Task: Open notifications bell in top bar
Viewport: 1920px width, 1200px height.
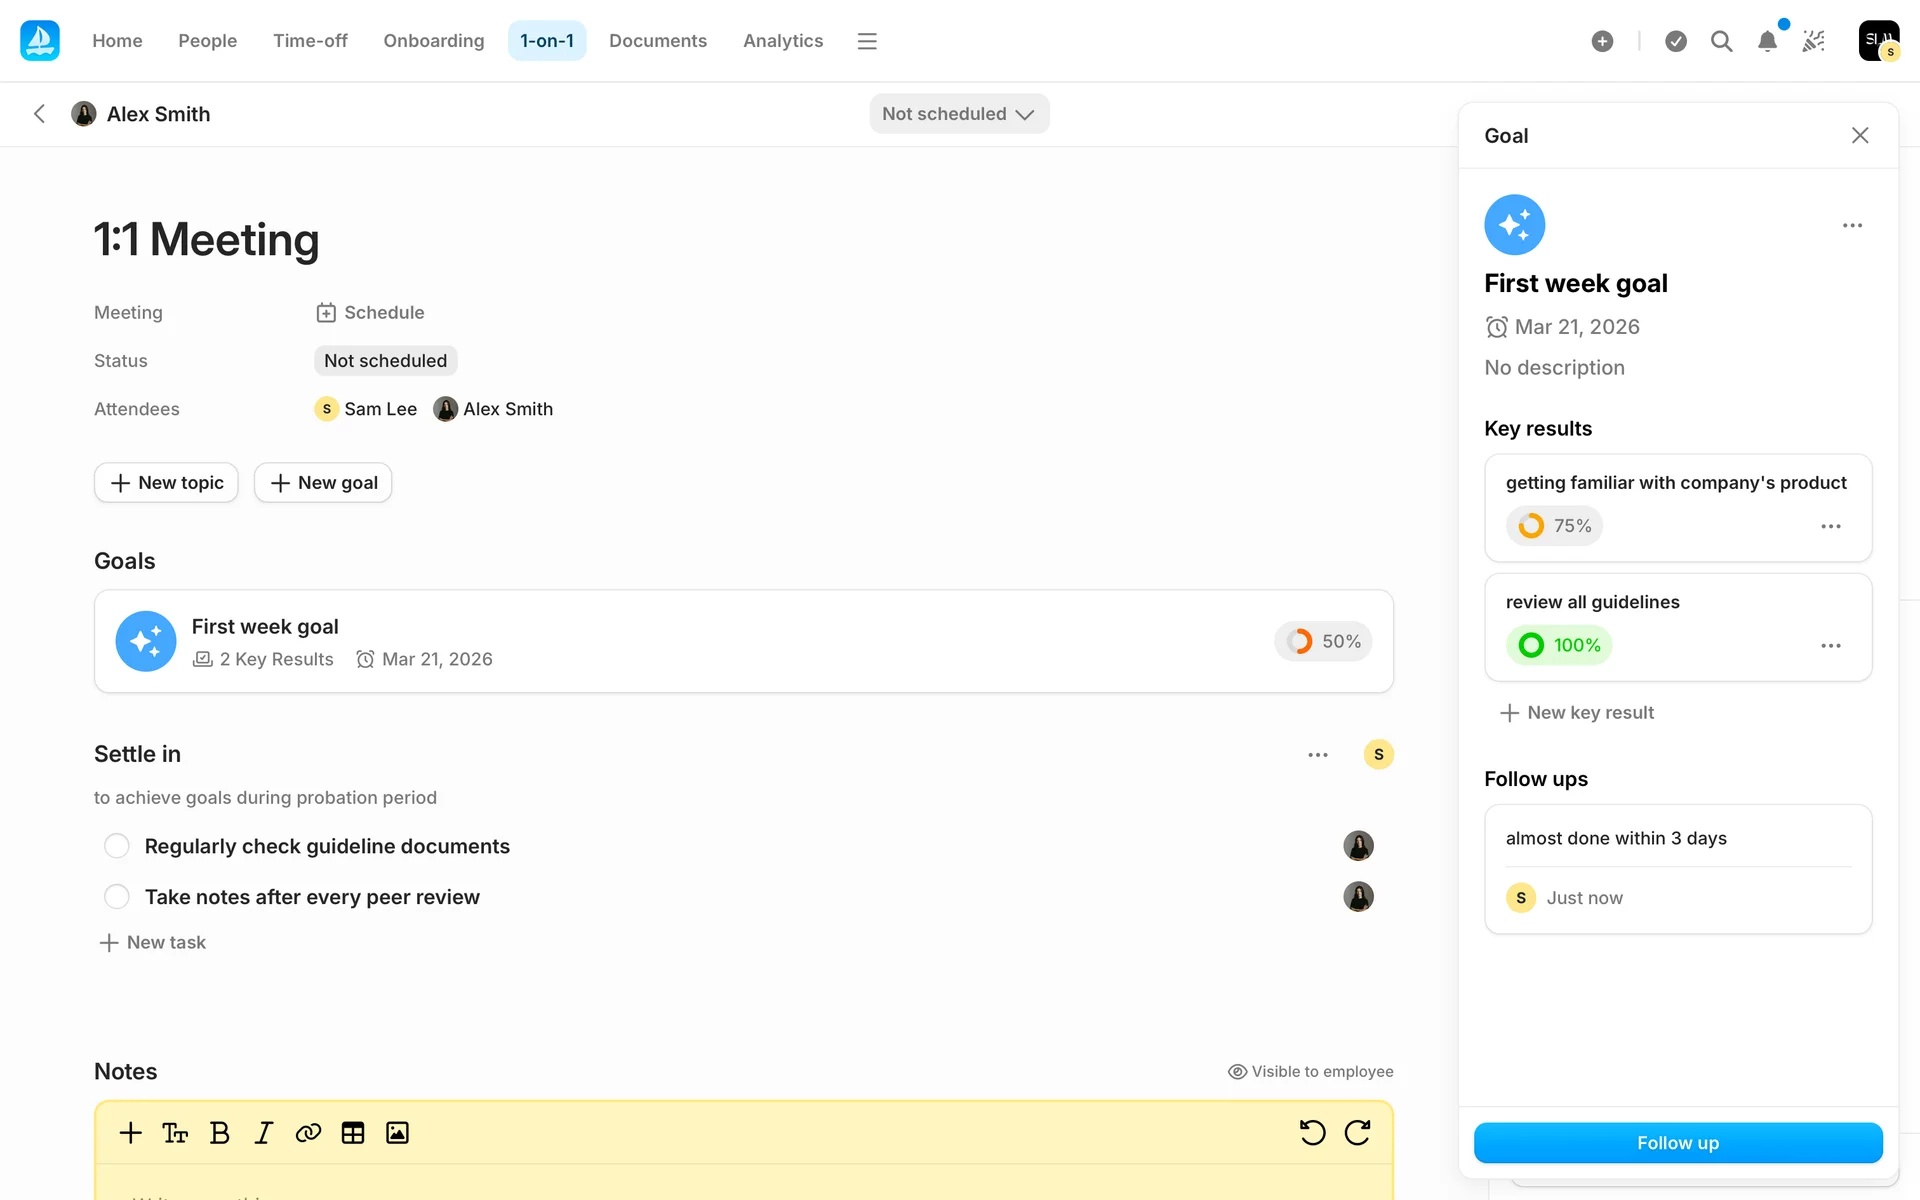Action: (x=1767, y=41)
